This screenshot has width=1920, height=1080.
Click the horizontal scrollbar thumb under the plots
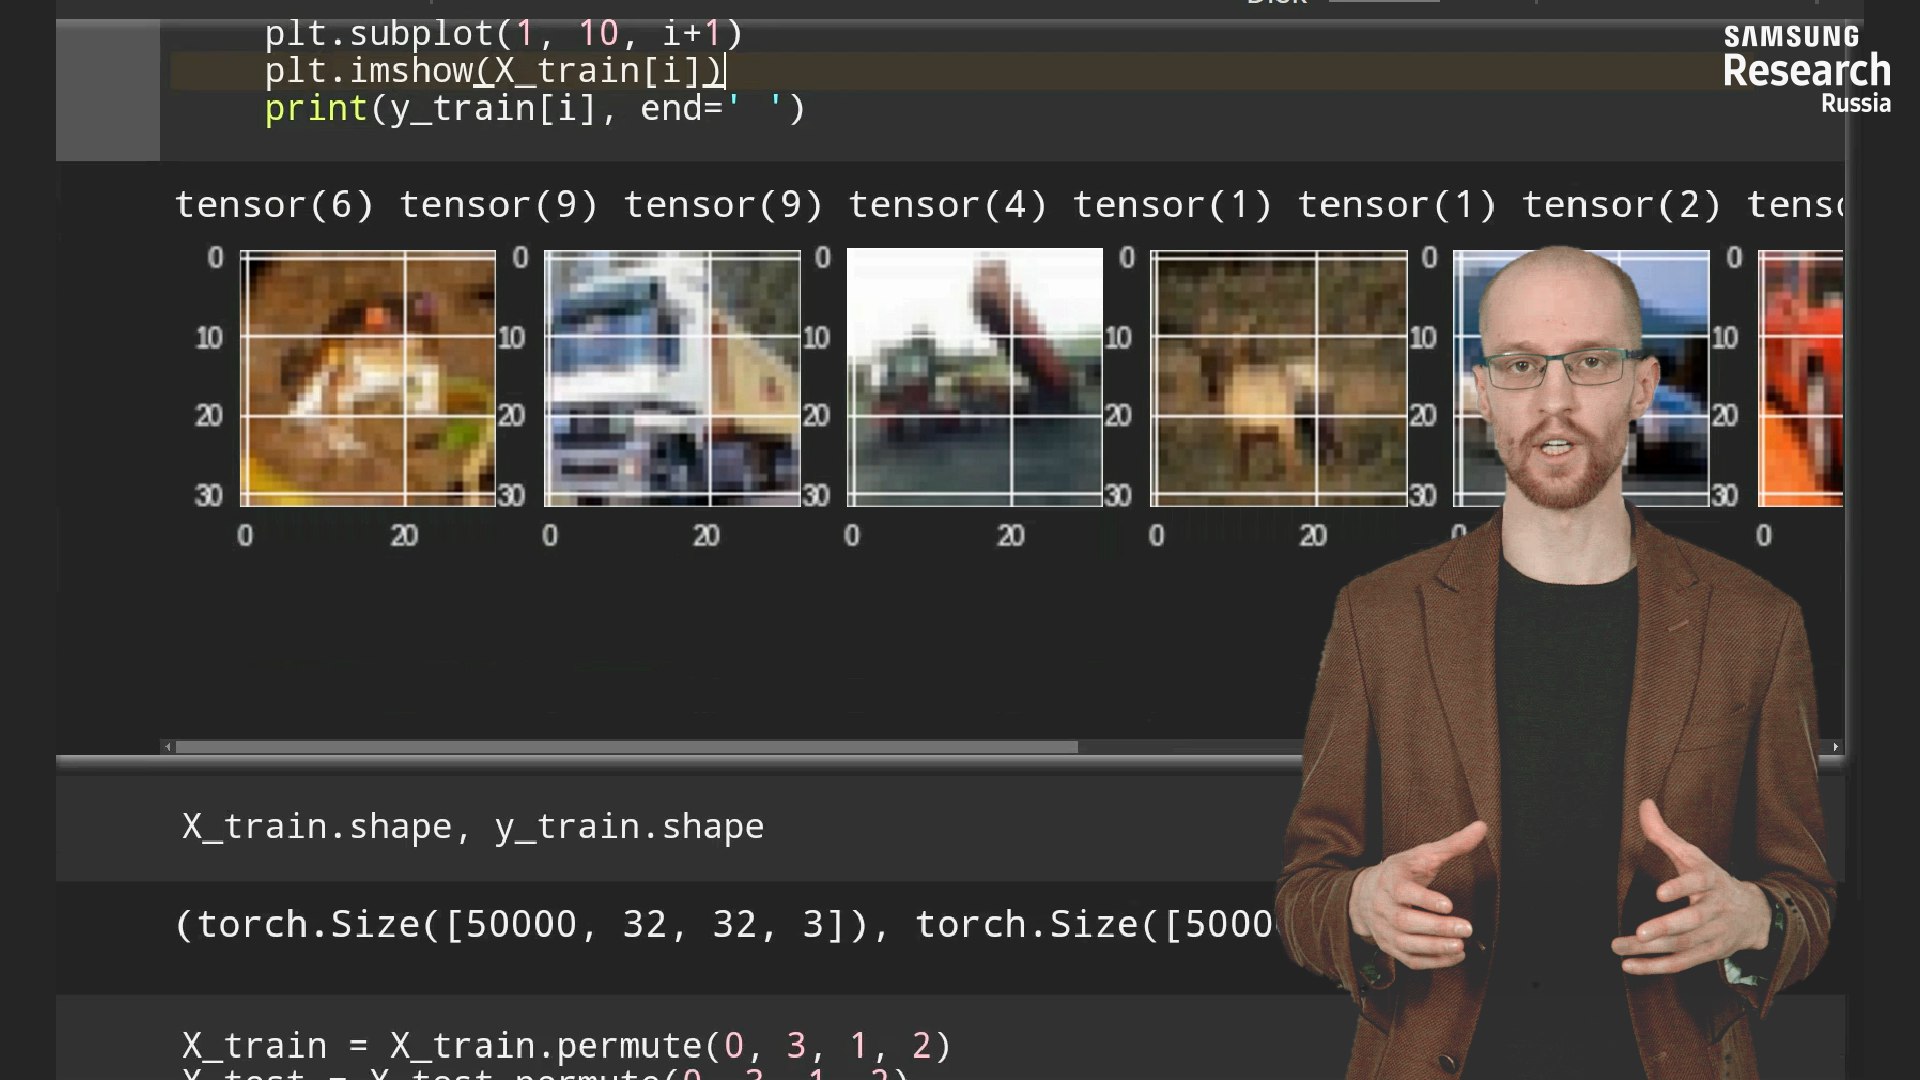[627, 747]
